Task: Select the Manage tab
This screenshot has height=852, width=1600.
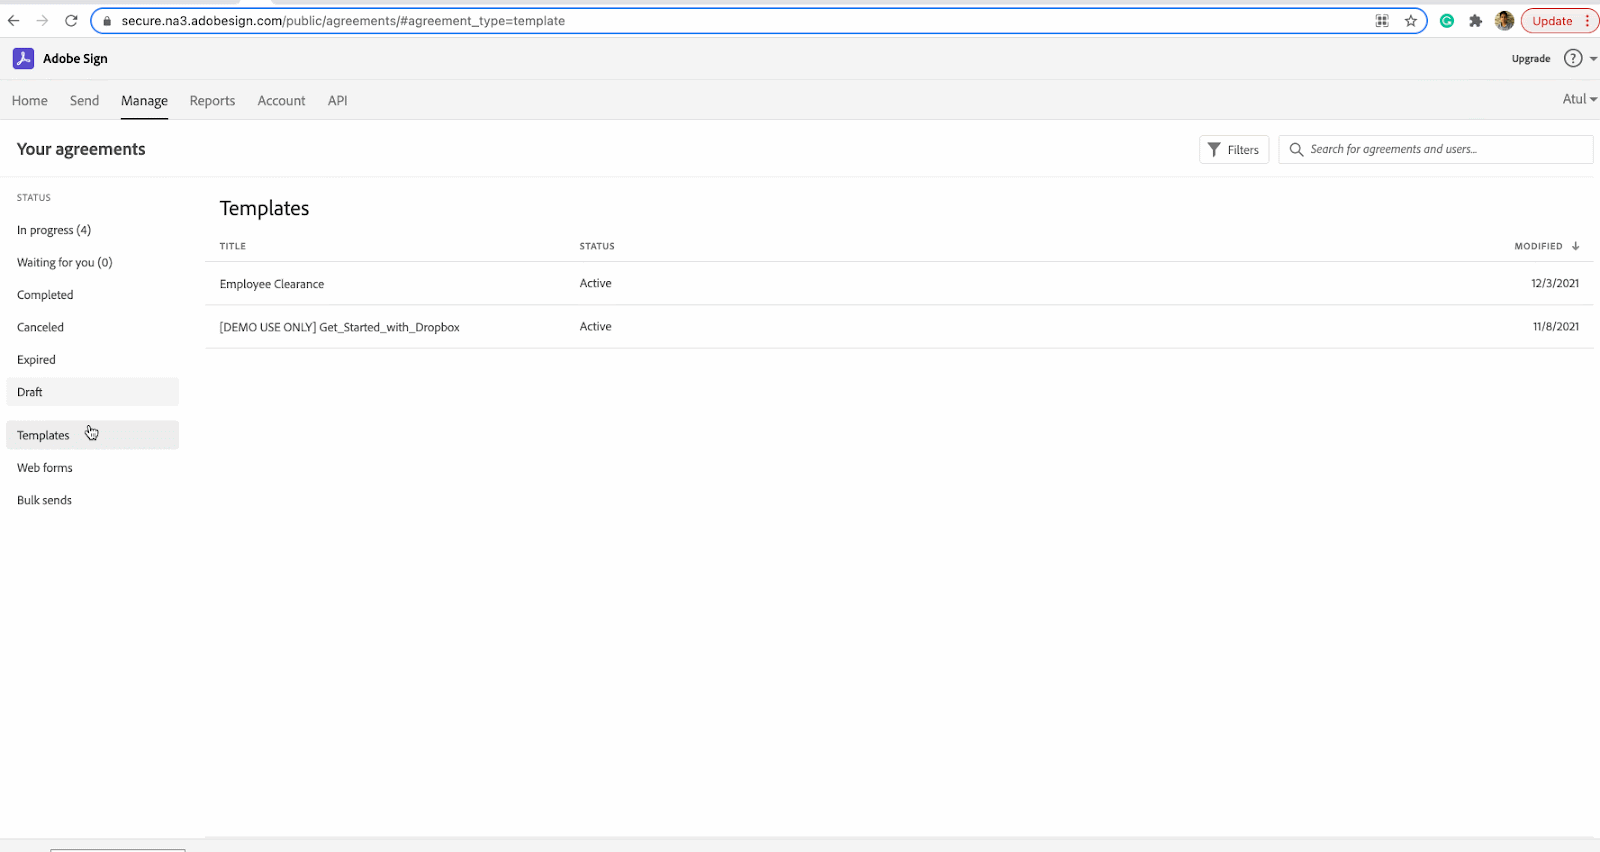Action: 144,101
